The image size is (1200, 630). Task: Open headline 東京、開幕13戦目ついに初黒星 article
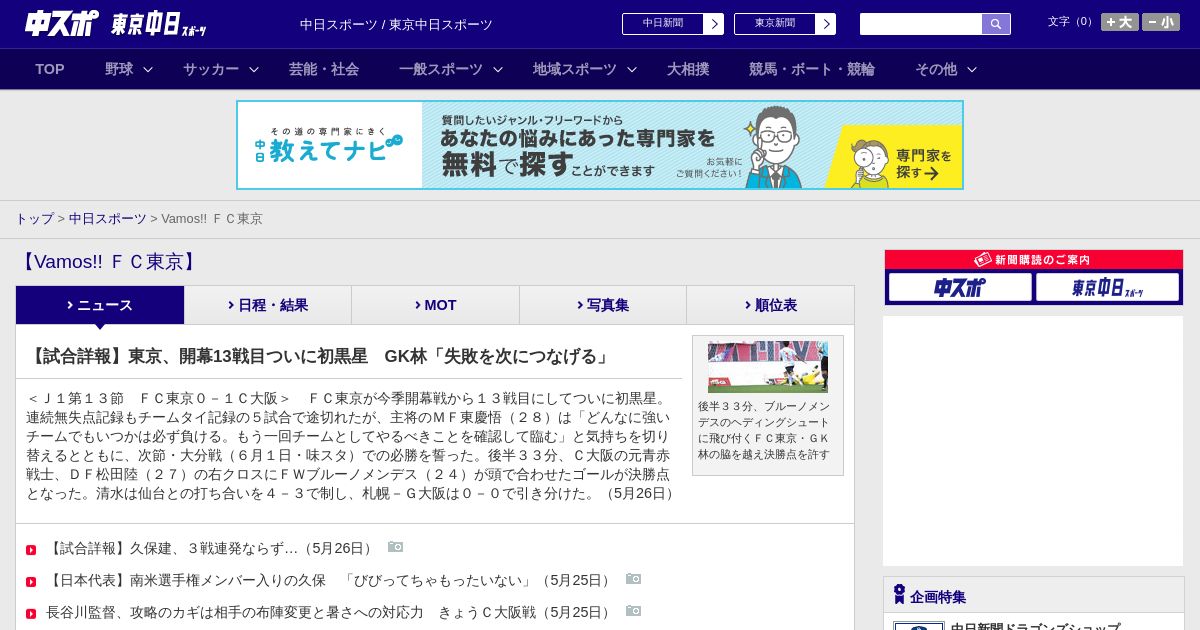pyautogui.click(x=318, y=357)
